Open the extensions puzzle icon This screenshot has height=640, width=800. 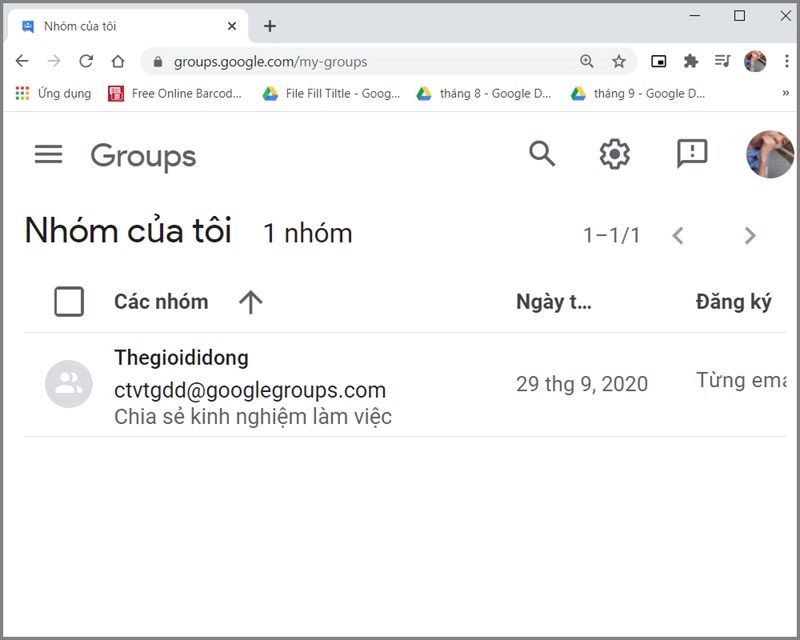[x=691, y=61]
